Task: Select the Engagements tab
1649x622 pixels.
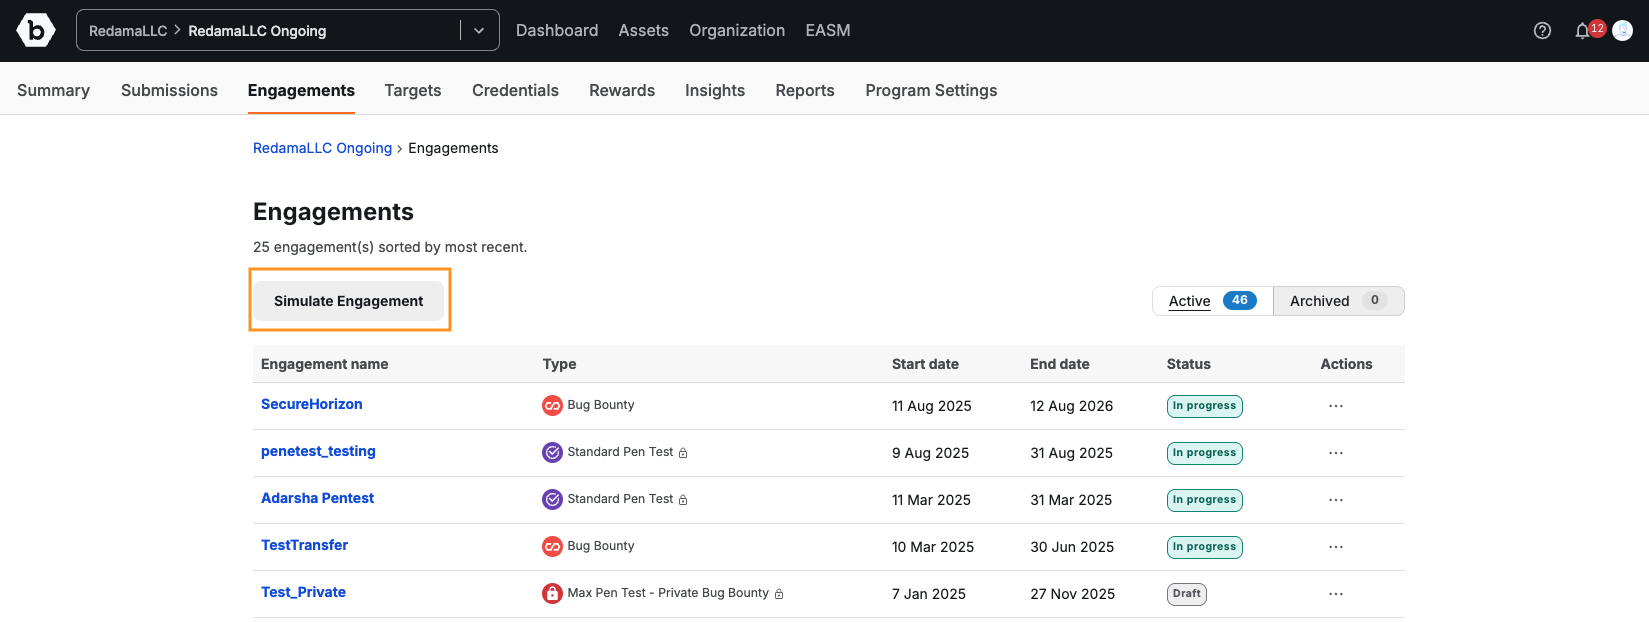Action: coord(301,90)
